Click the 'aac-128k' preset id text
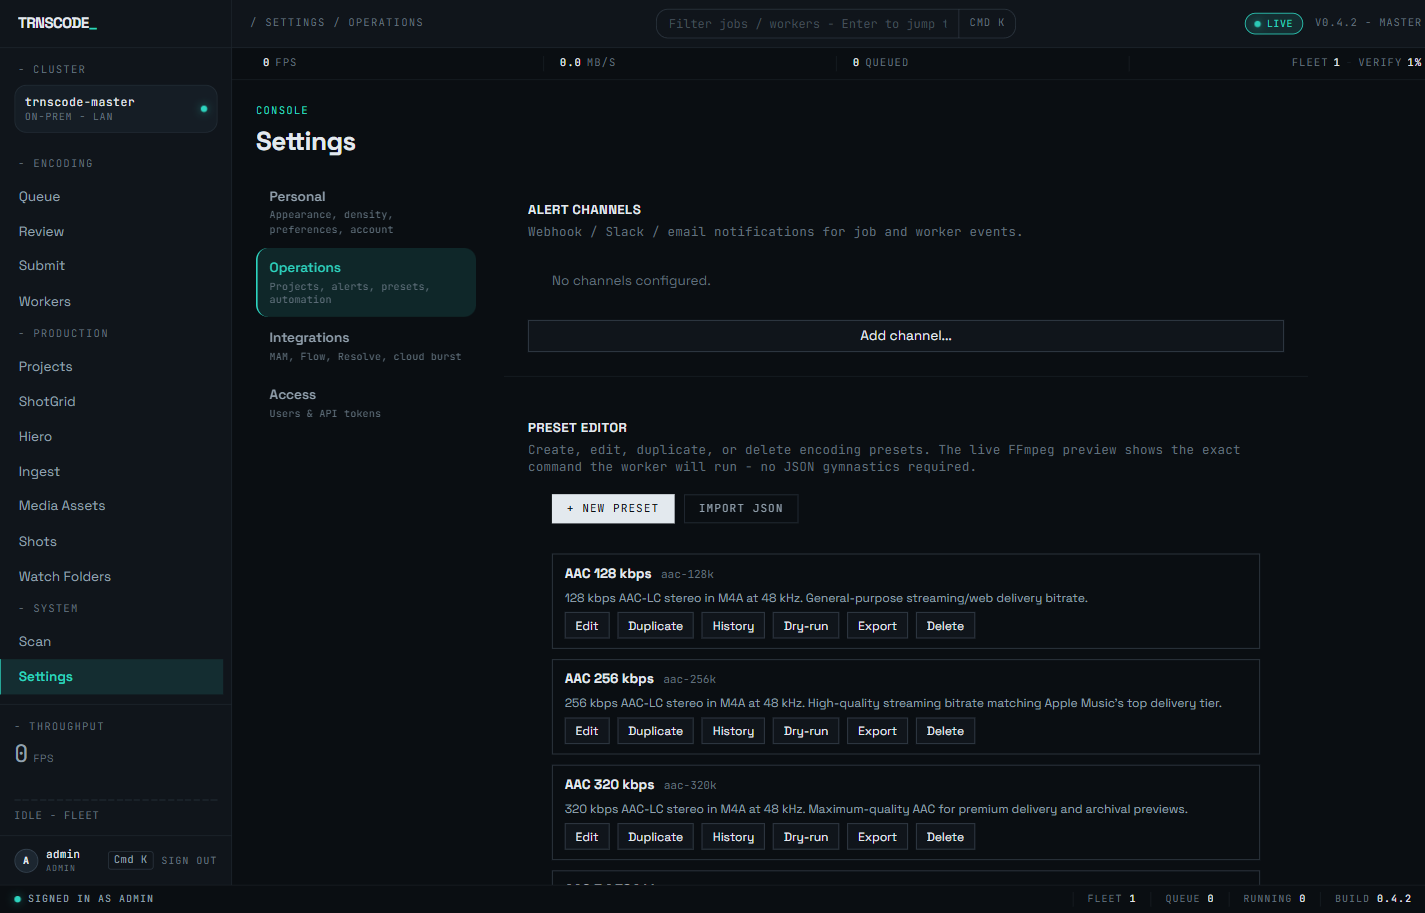 click(x=688, y=575)
